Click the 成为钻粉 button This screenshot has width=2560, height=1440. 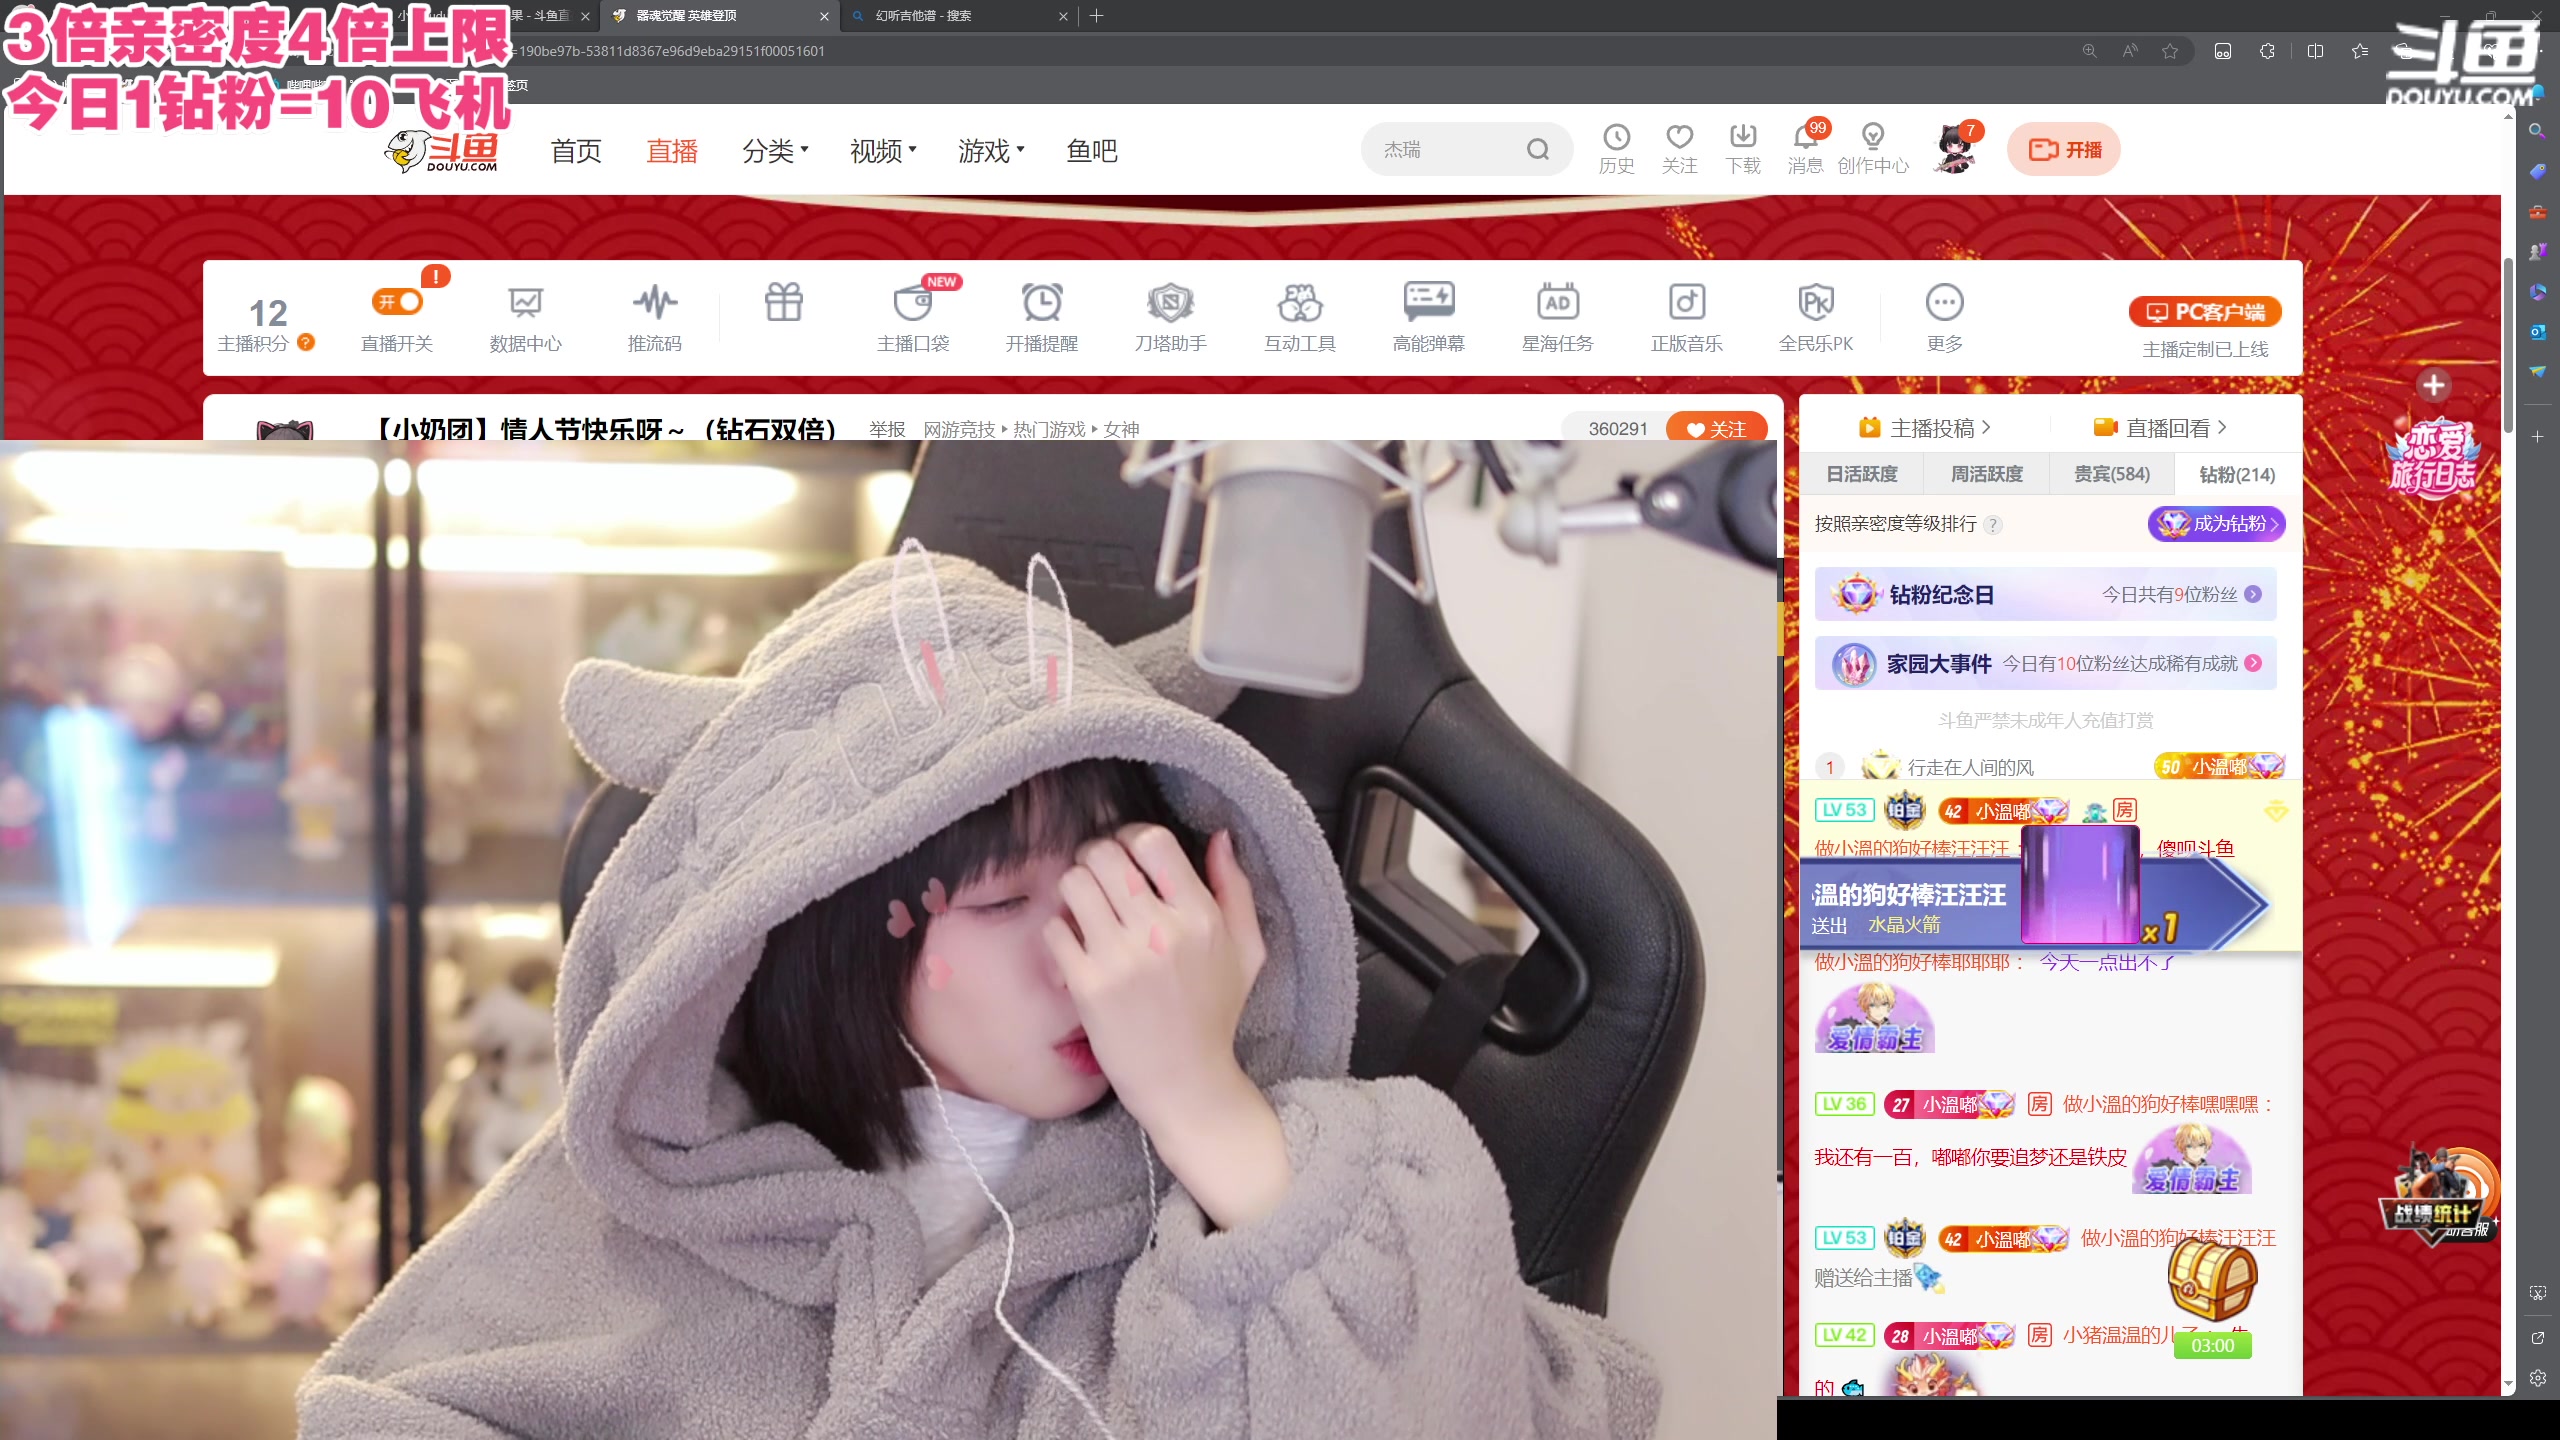click(2216, 523)
